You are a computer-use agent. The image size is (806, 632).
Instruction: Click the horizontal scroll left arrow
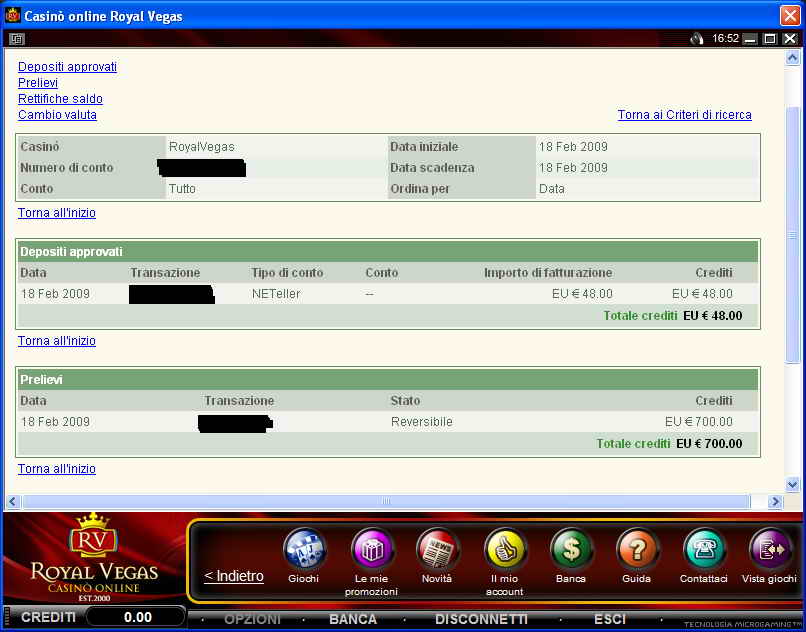point(13,501)
